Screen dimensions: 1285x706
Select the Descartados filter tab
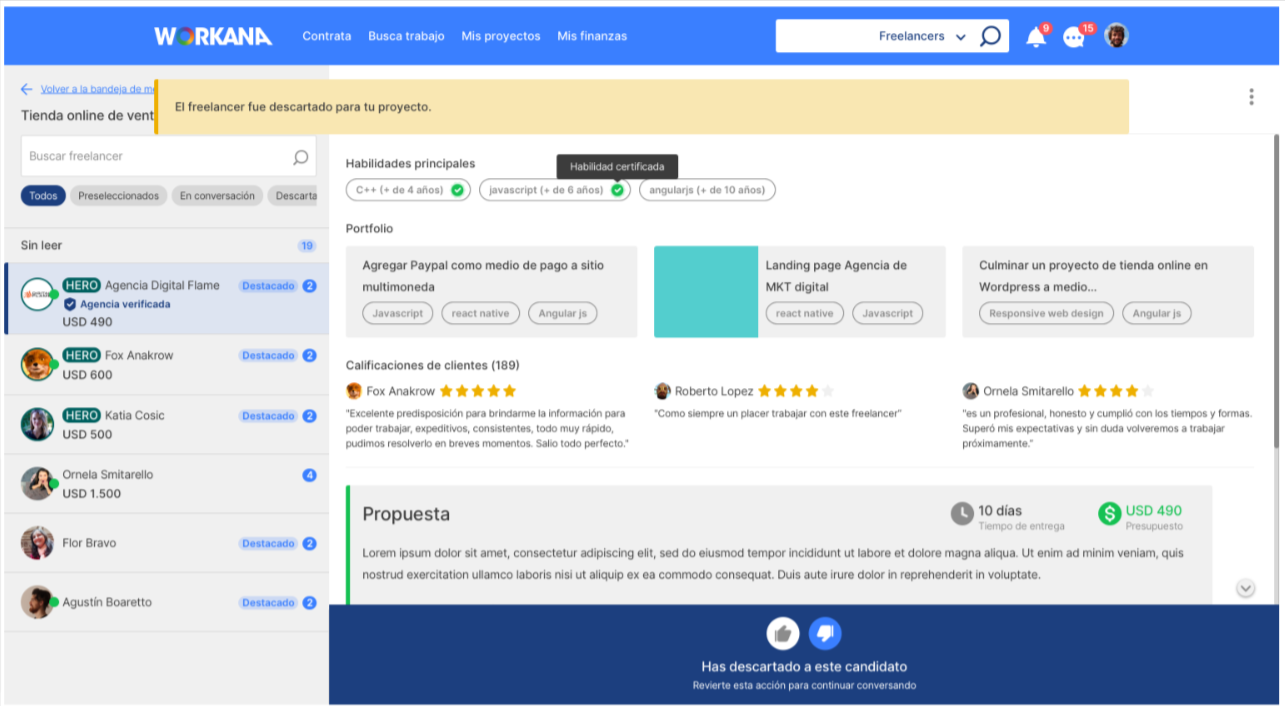[293, 196]
